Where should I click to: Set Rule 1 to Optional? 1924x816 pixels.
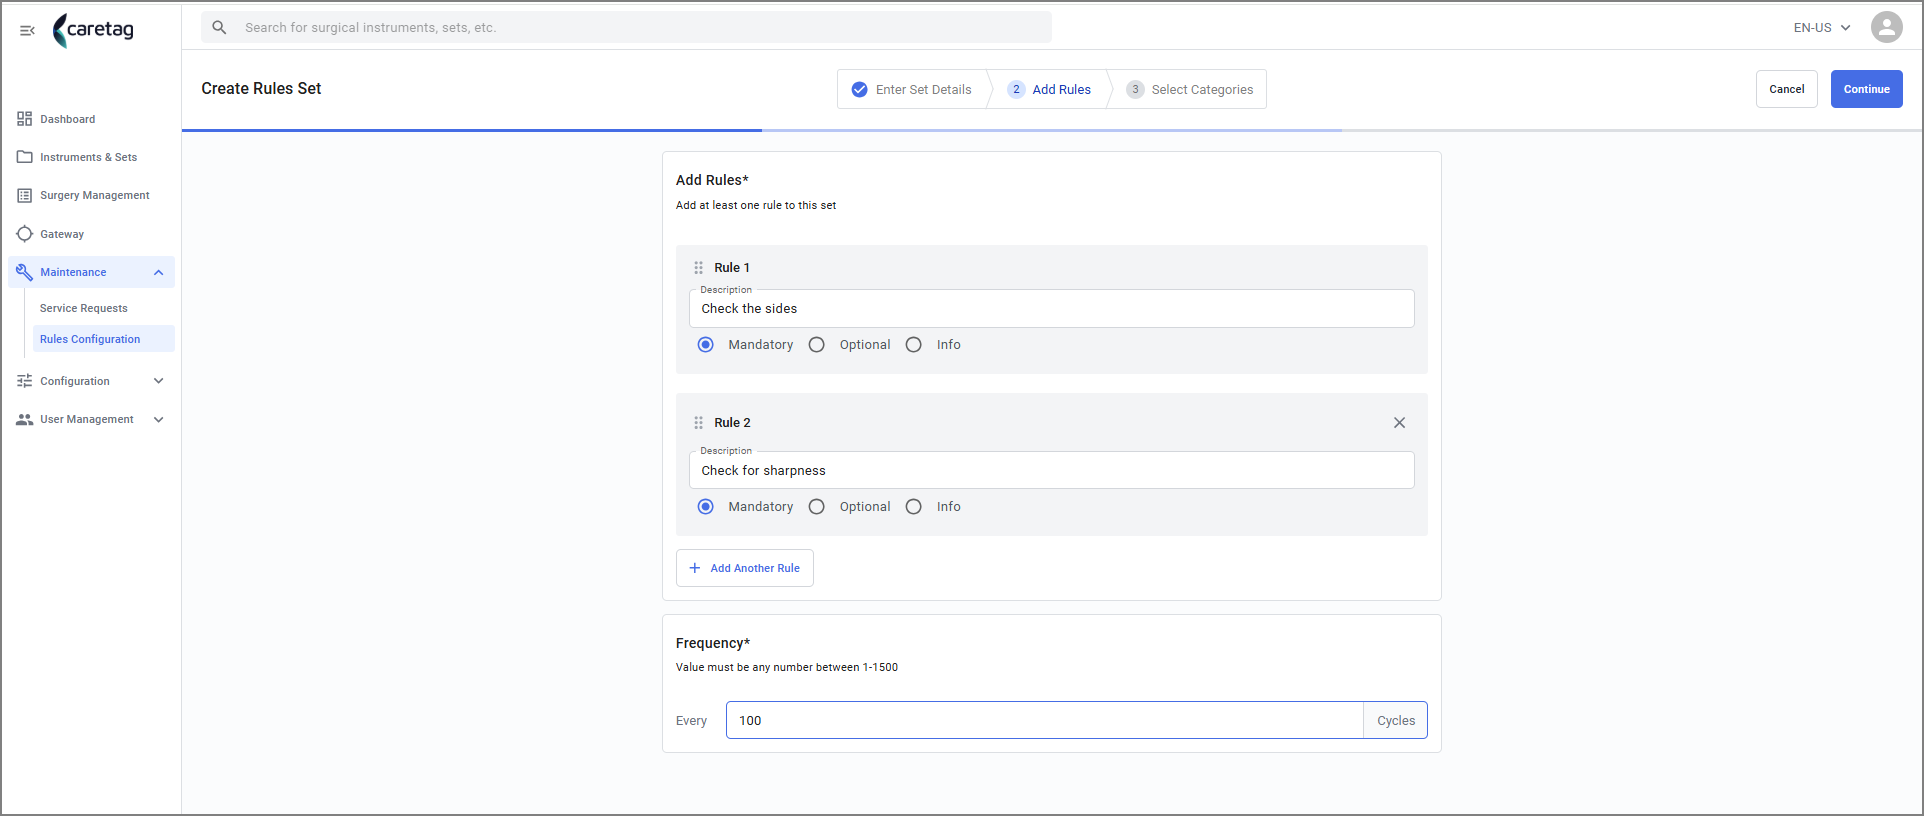pos(817,345)
